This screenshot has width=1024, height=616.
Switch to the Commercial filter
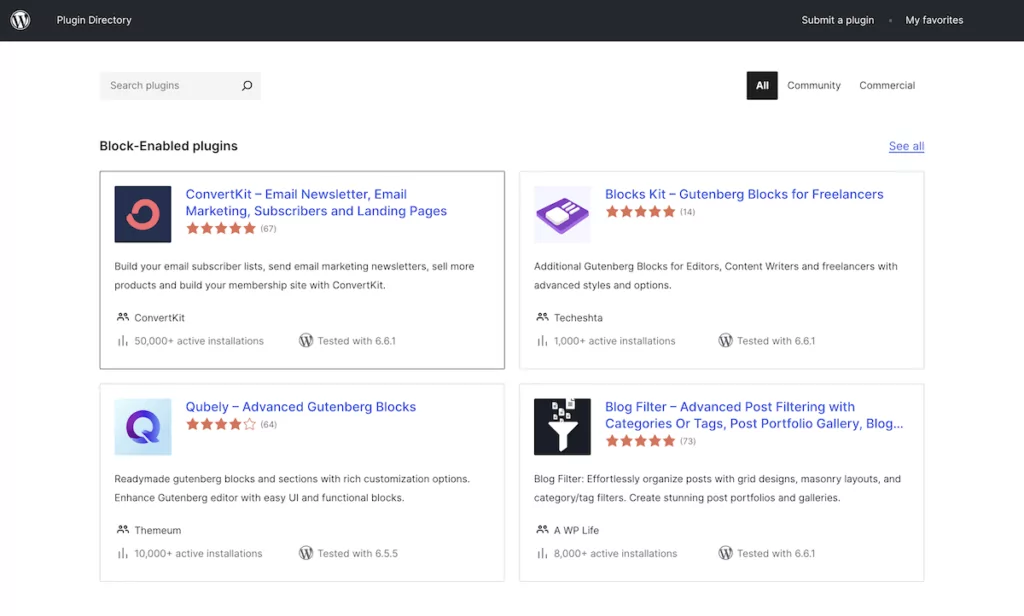pyautogui.click(x=887, y=86)
